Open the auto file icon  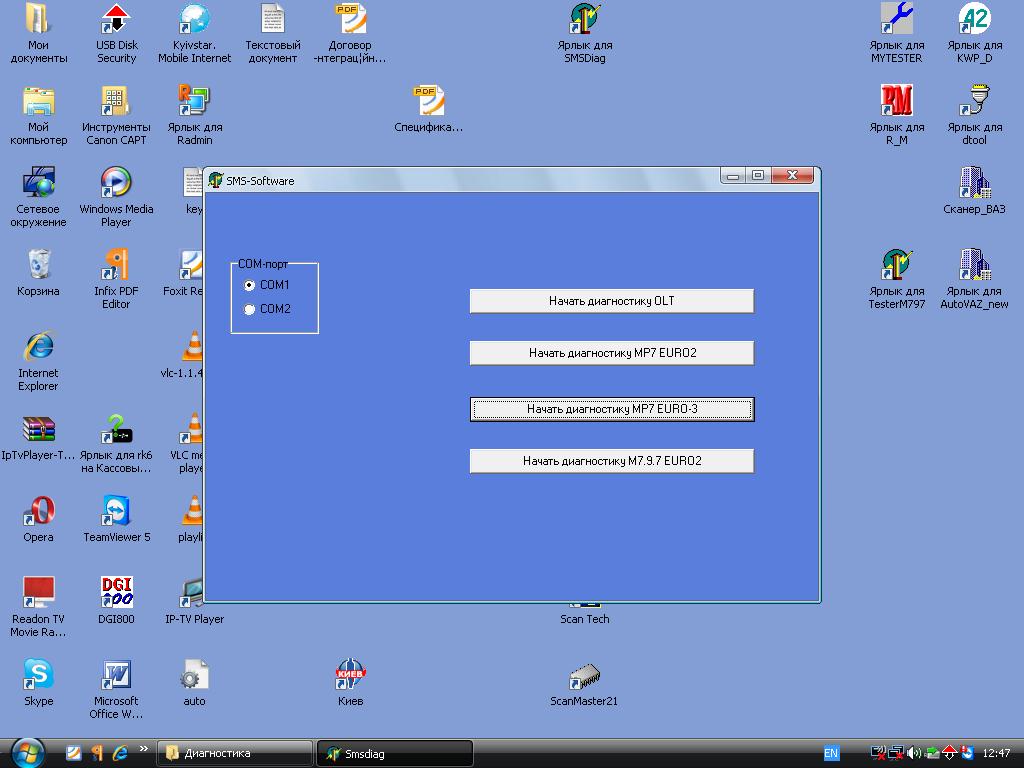pyautogui.click(x=195, y=683)
